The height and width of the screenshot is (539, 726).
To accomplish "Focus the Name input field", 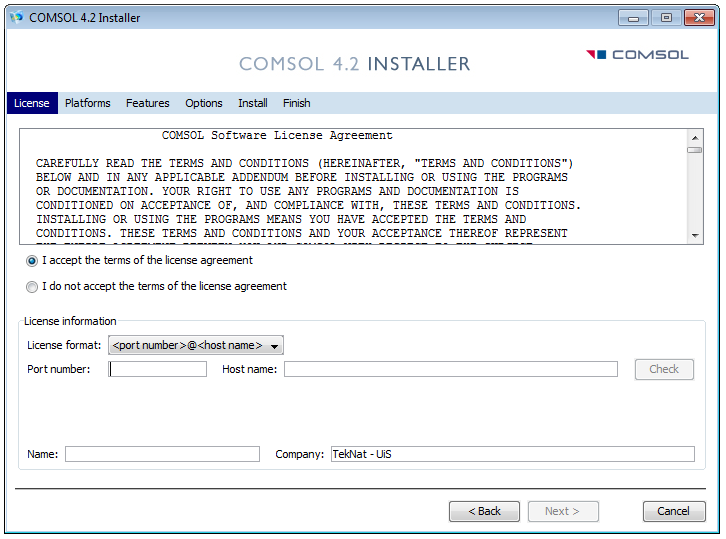I will (162, 454).
